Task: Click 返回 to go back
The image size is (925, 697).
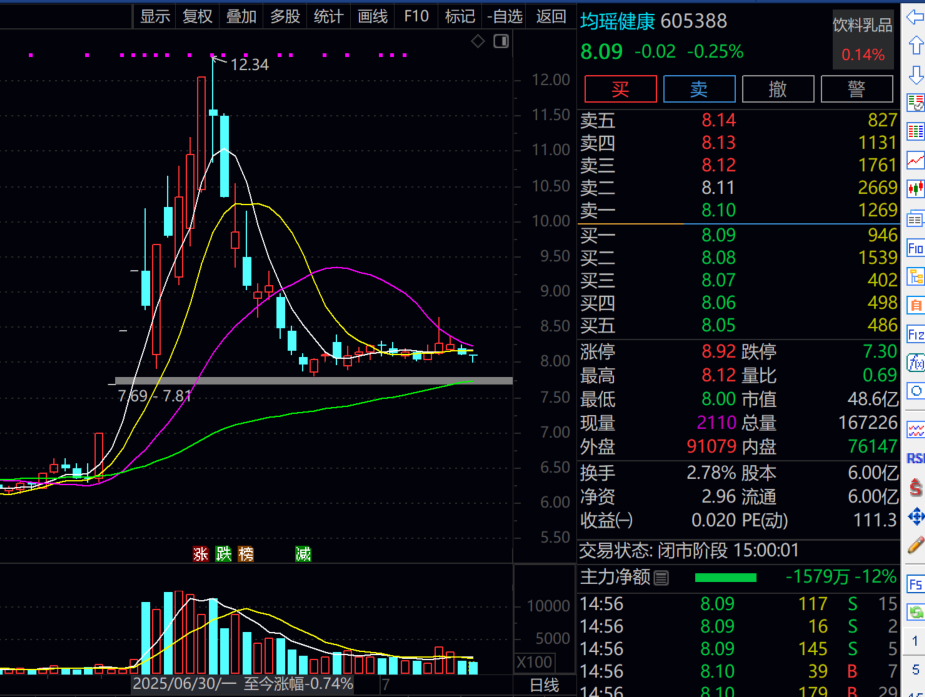Action: 551,16
